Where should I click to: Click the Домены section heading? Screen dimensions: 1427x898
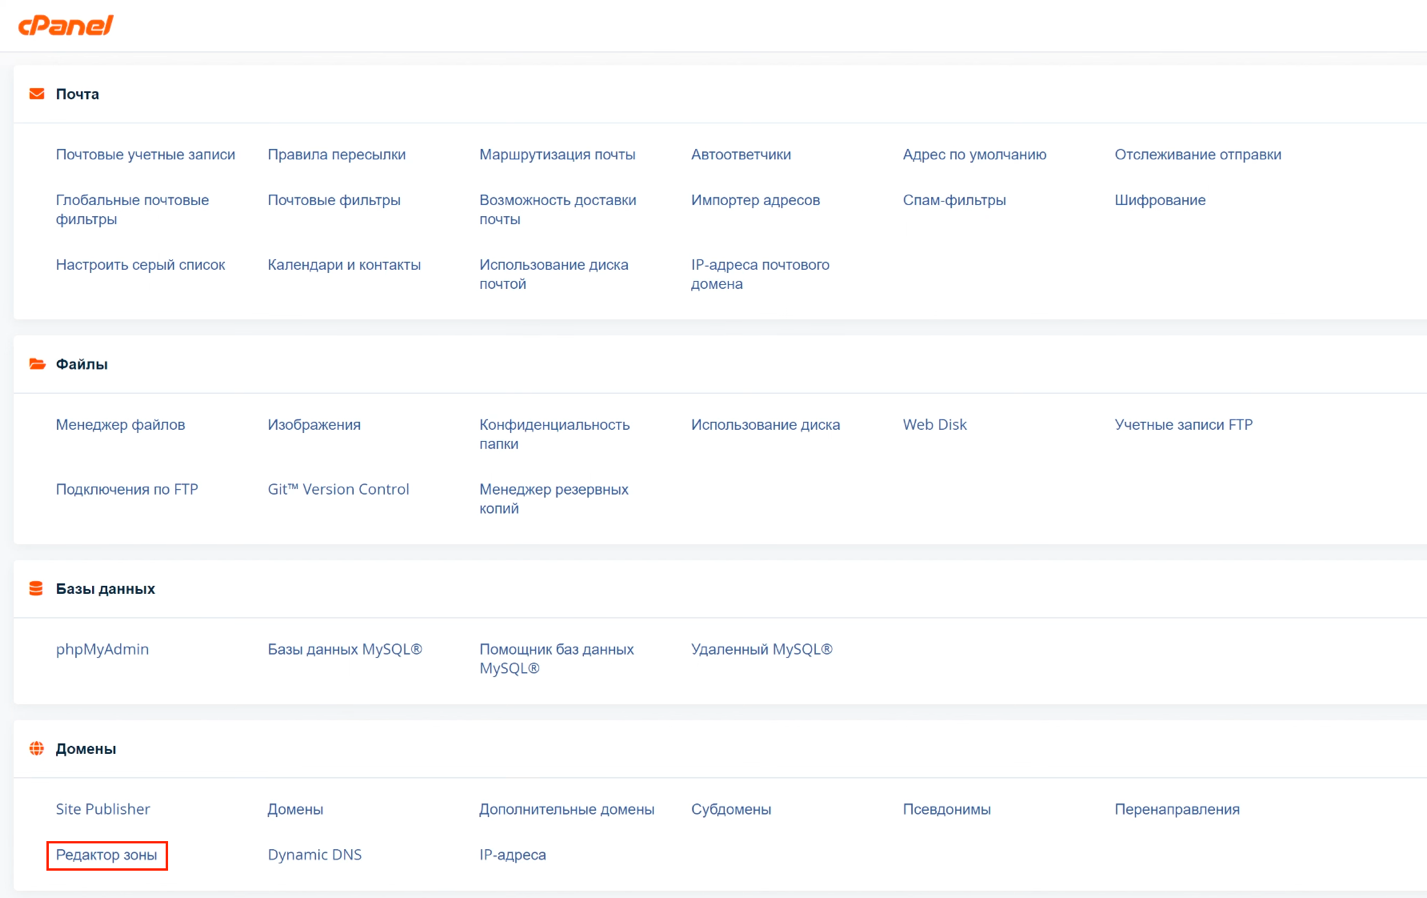[x=86, y=749]
